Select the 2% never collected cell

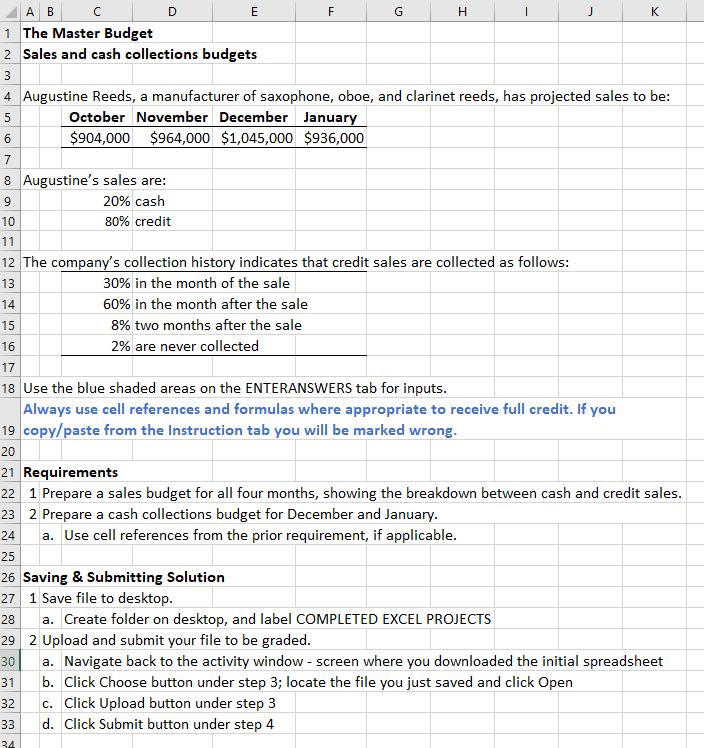(x=97, y=346)
